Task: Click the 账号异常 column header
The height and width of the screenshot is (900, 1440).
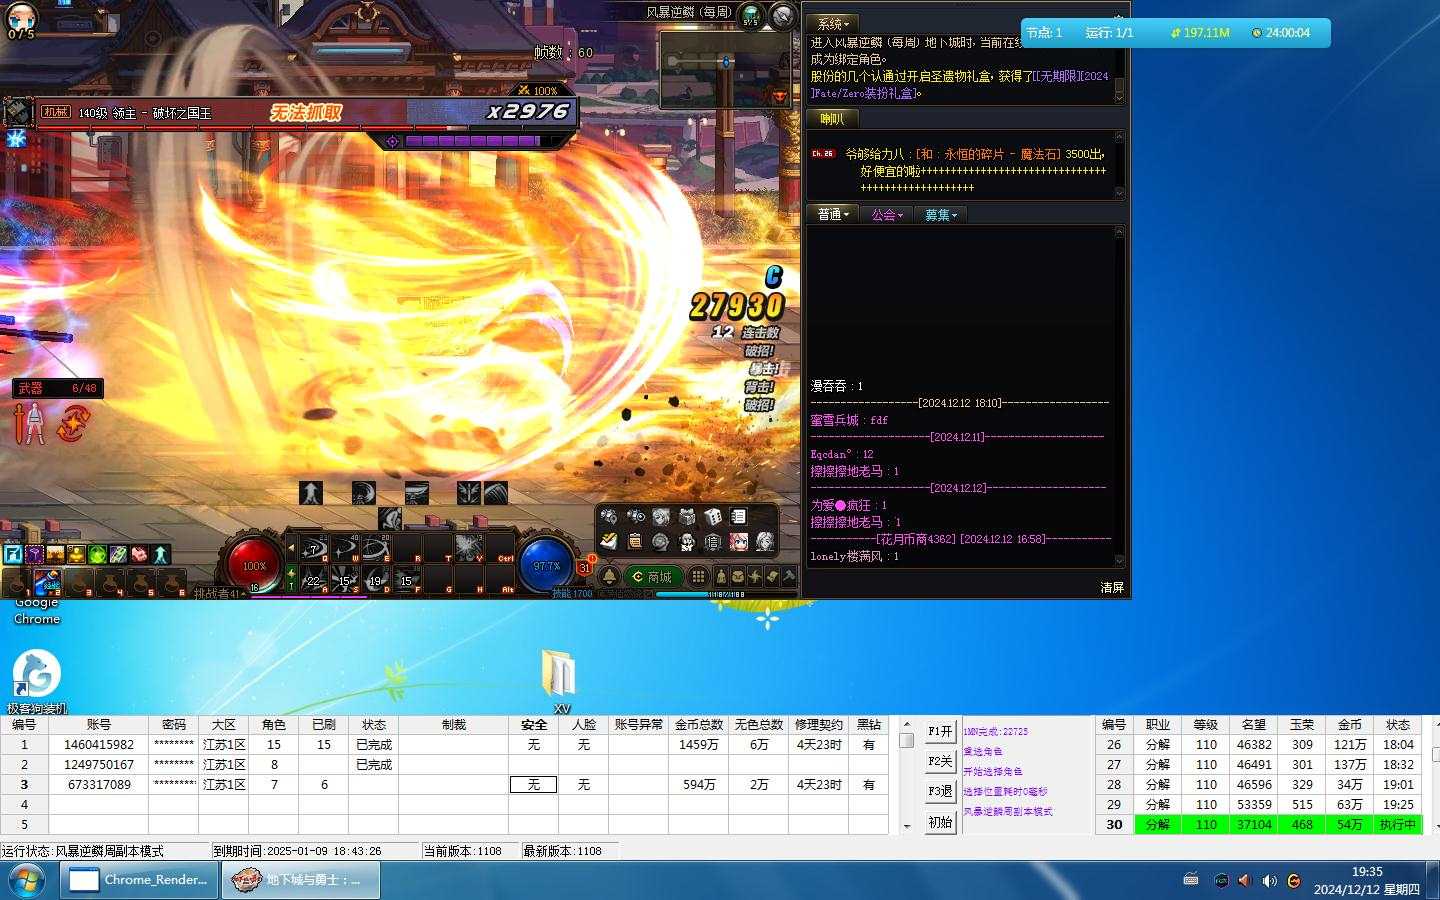Action: [x=638, y=725]
